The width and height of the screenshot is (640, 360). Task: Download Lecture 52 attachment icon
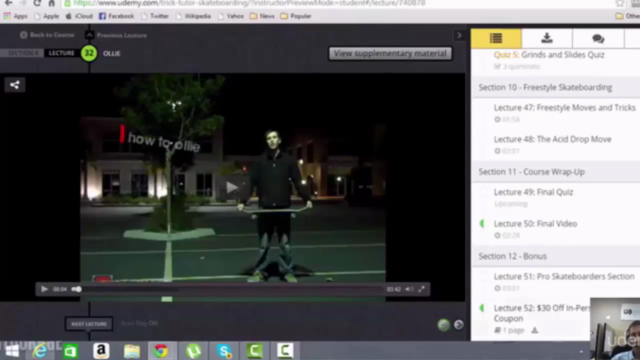tap(535, 330)
